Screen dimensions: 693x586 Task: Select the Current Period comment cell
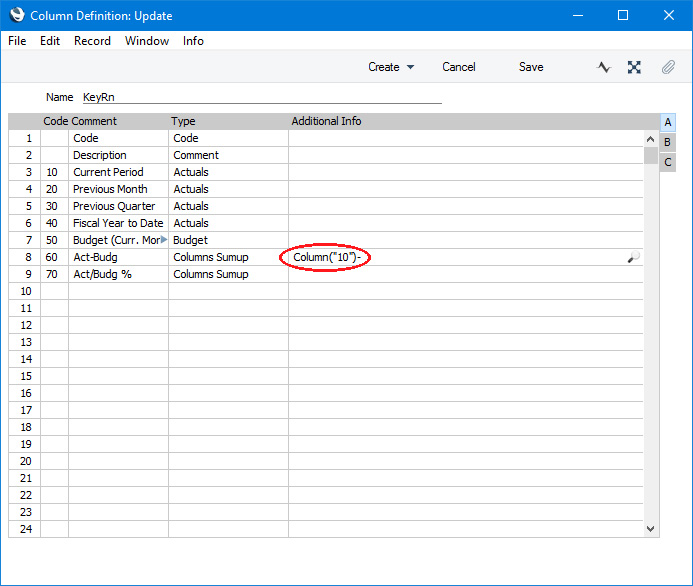click(118, 172)
